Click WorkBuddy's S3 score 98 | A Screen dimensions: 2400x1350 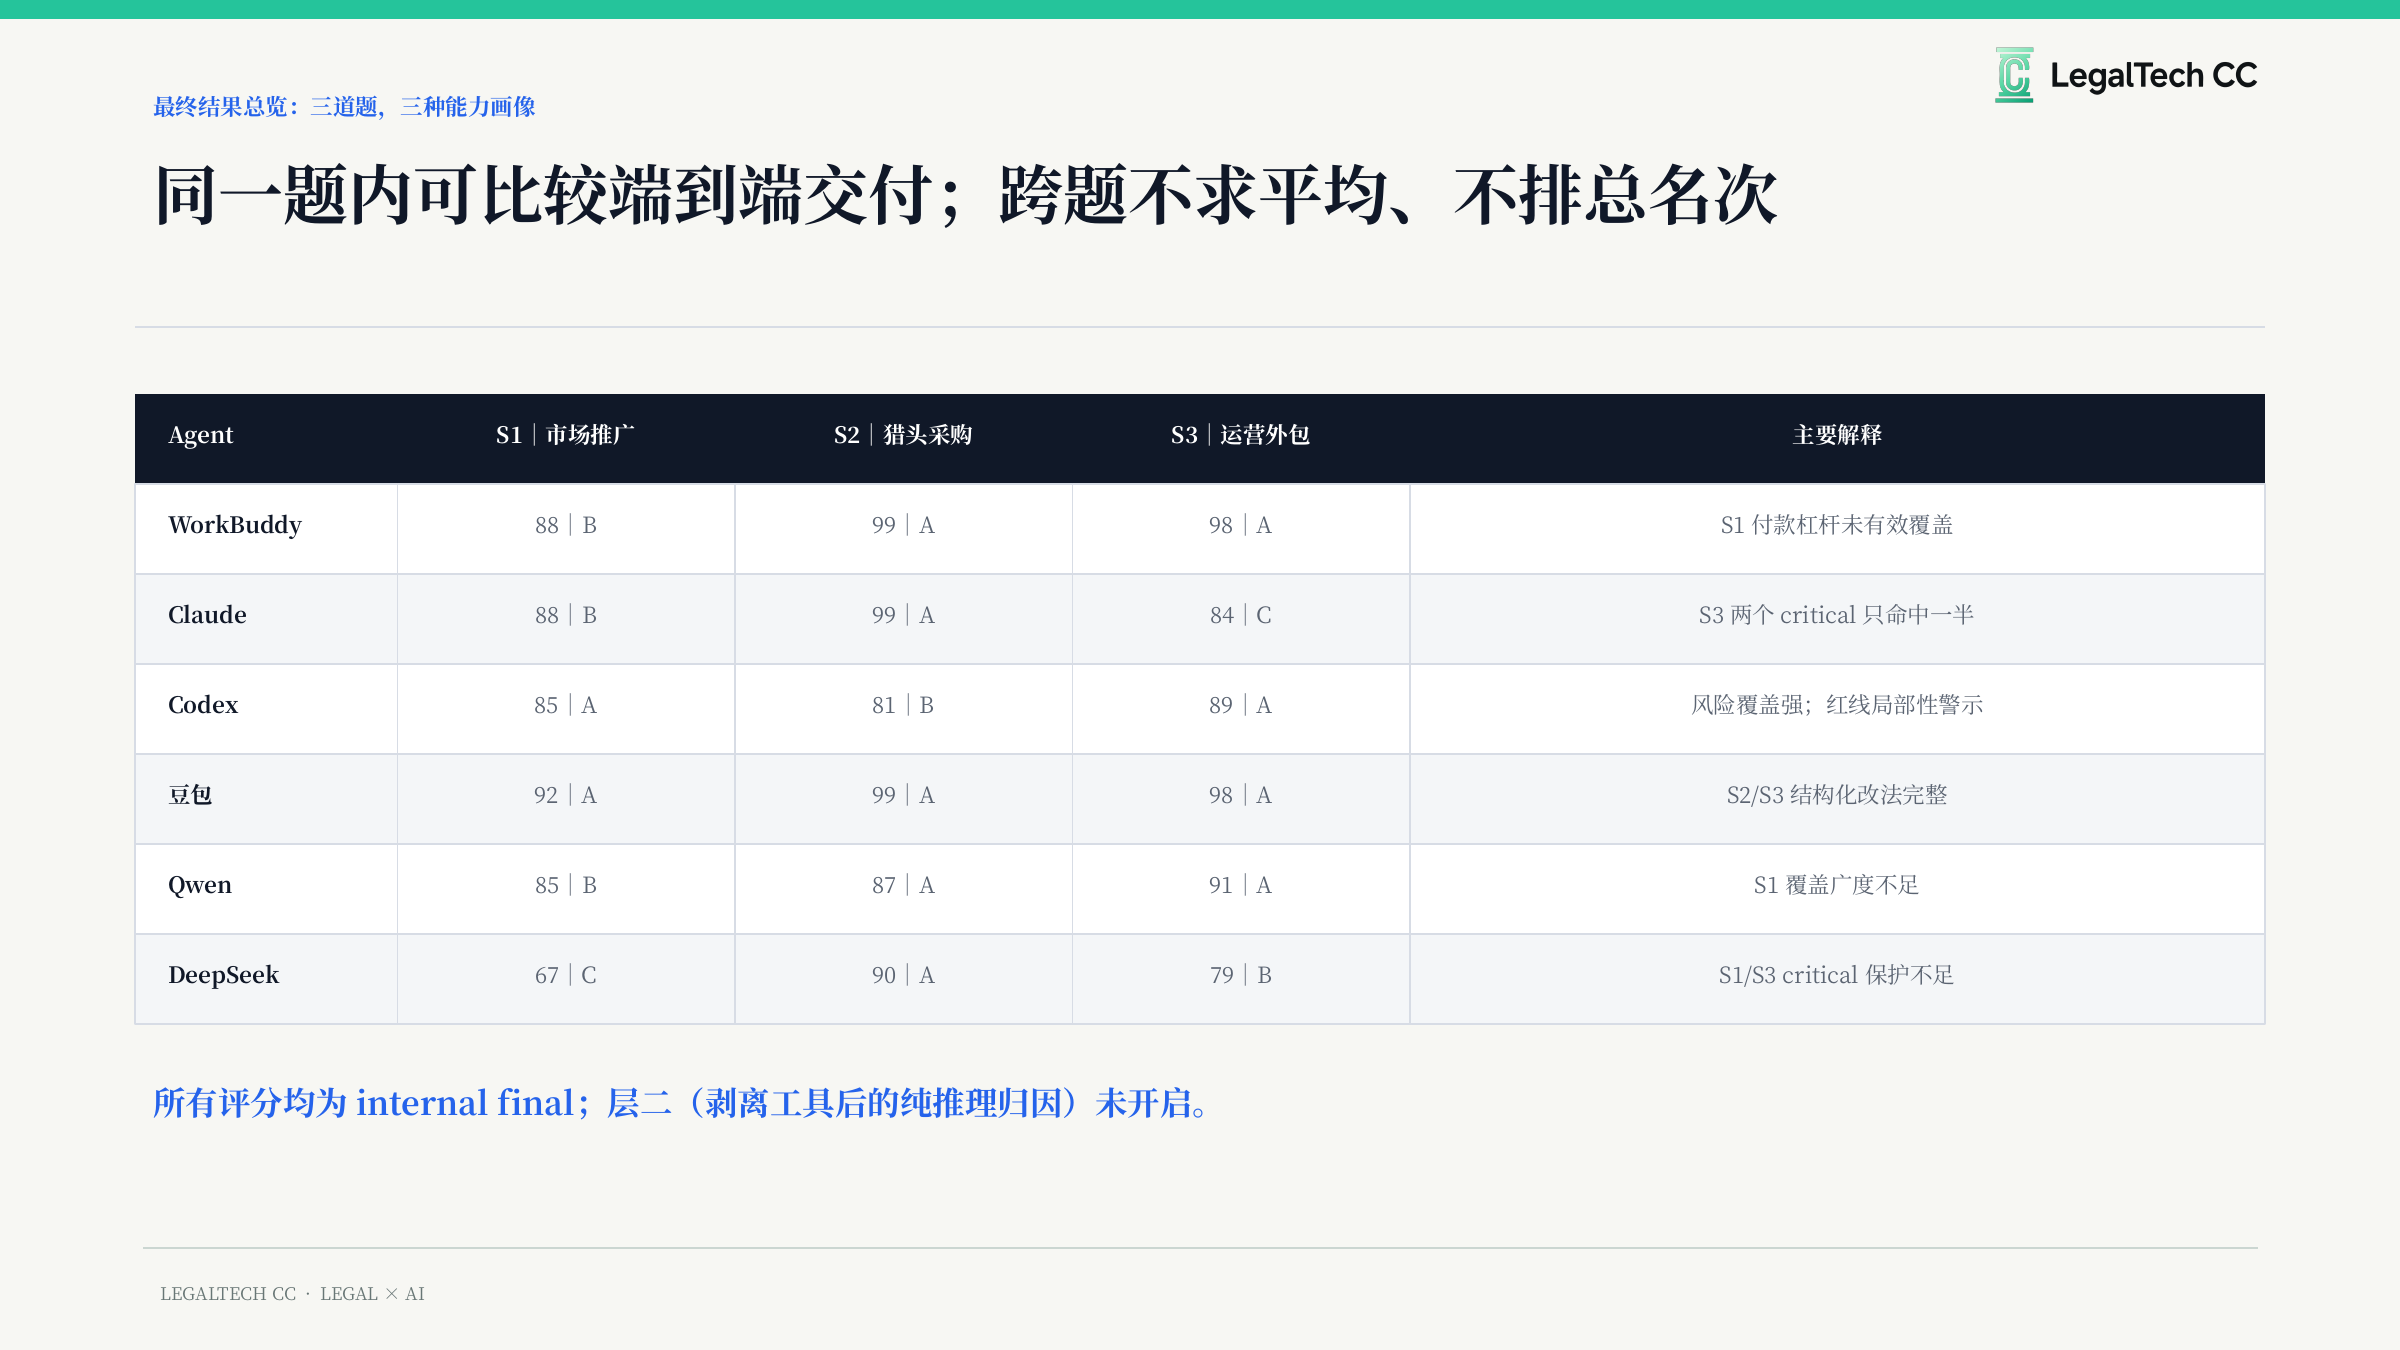click(1240, 525)
